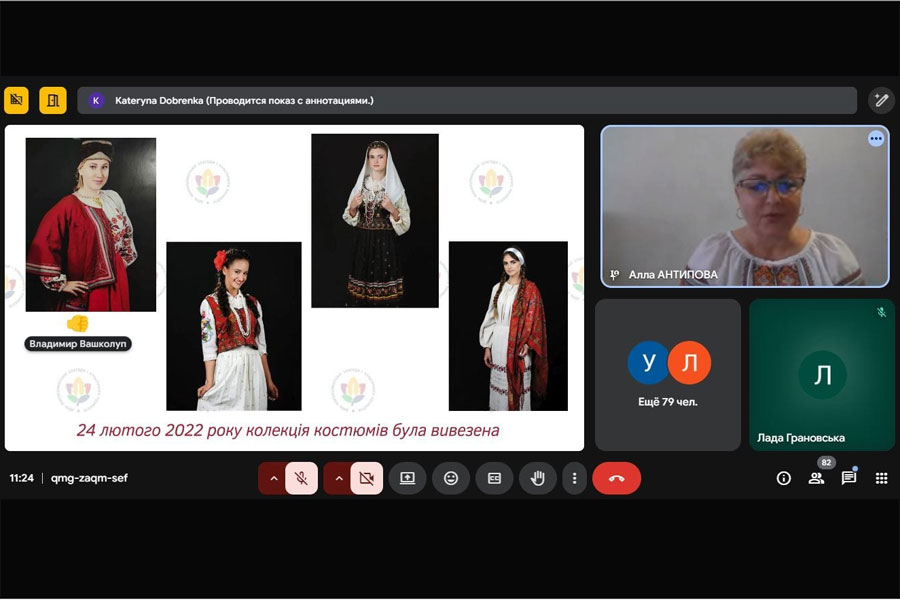
Task: Click the 82 participant count badge
Action: click(826, 462)
